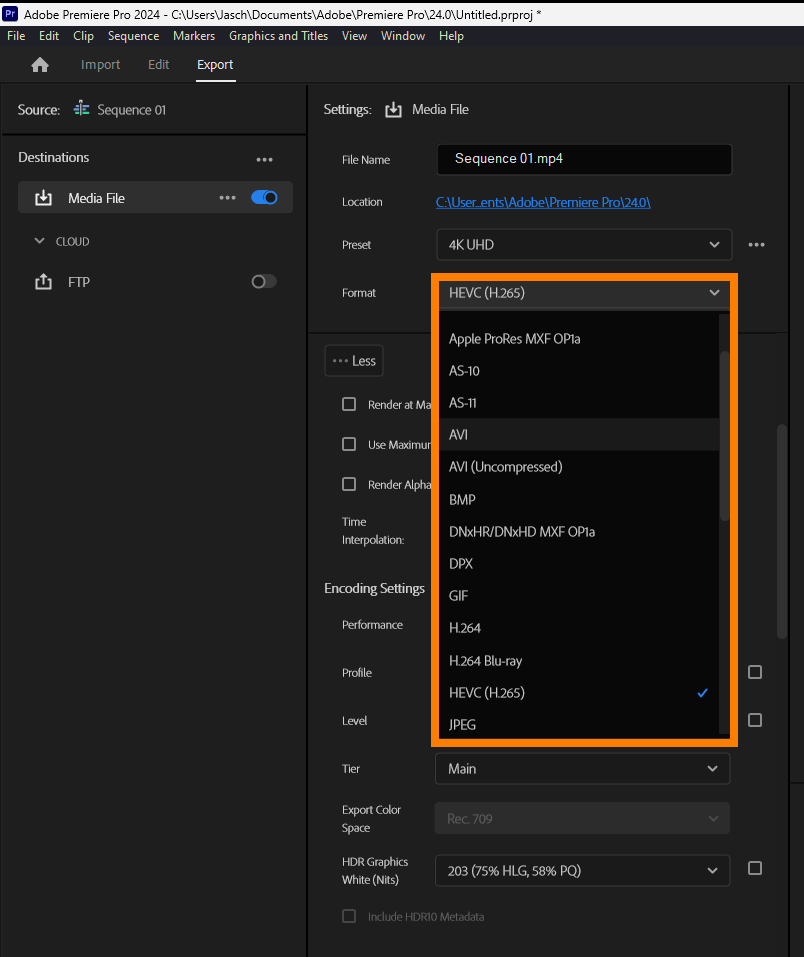Open the Sequence menu

pos(133,36)
